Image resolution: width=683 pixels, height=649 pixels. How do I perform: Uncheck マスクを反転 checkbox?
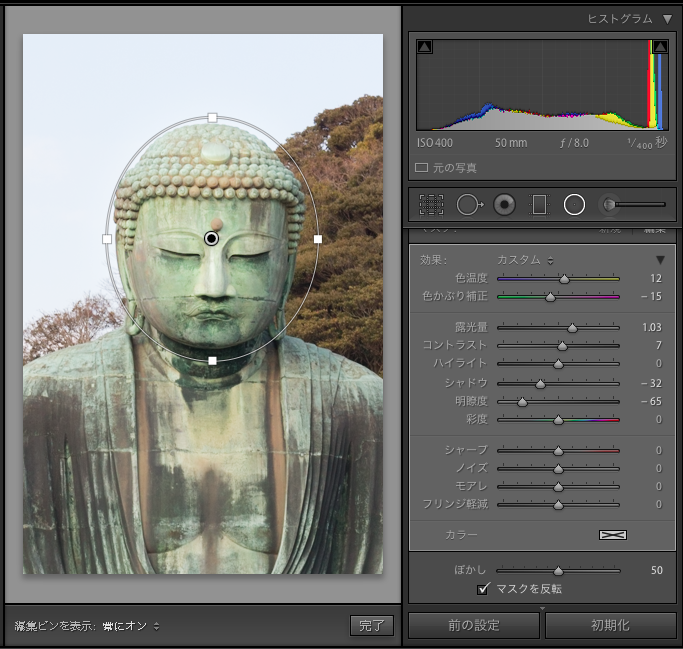point(483,589)
